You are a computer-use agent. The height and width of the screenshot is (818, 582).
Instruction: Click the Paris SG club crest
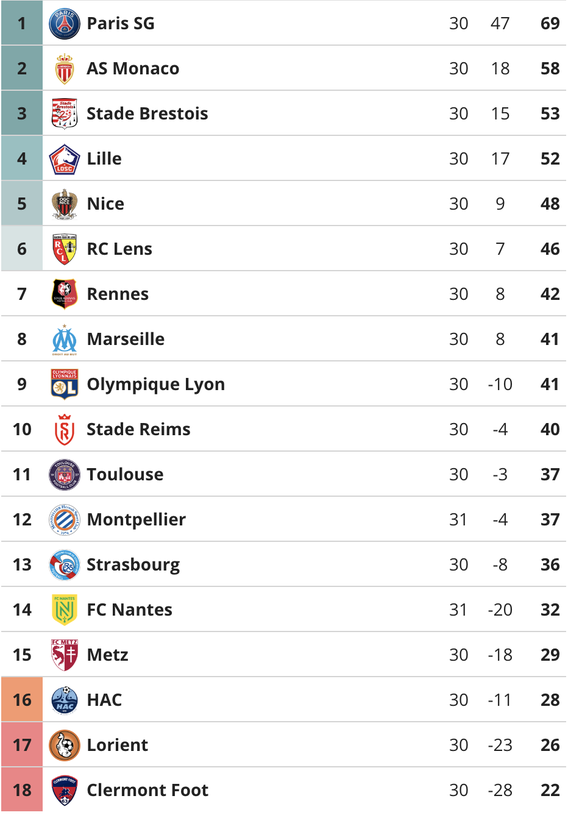coord(64,24)
